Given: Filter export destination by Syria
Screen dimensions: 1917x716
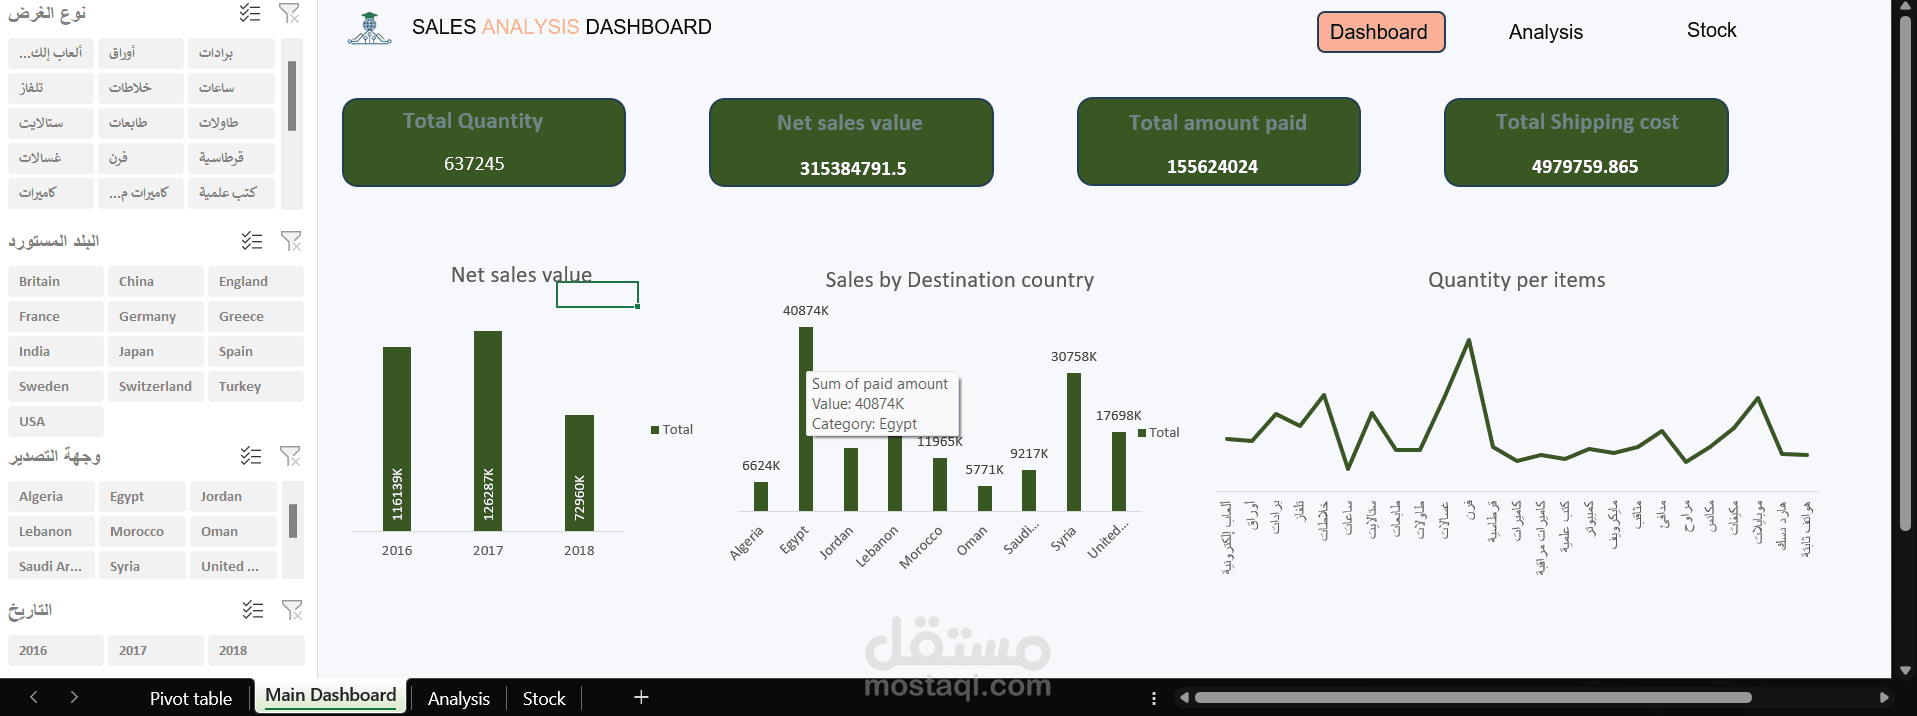Looking at the screenshot, I should pos(143,566).
